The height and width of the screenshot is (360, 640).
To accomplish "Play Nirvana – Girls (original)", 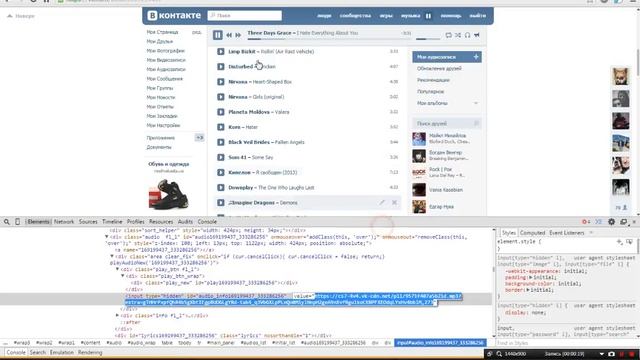I will pos(221,97).
